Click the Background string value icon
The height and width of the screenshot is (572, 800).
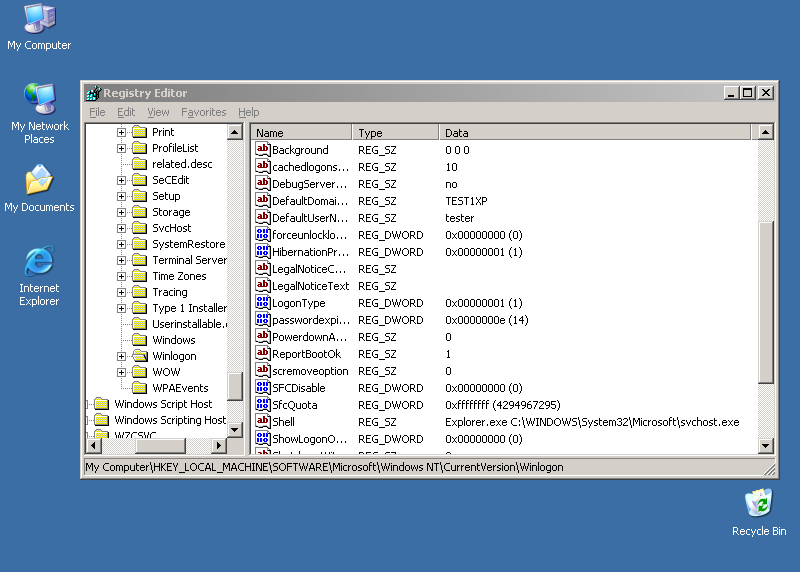pyautogui.click(x=263, y=149)
